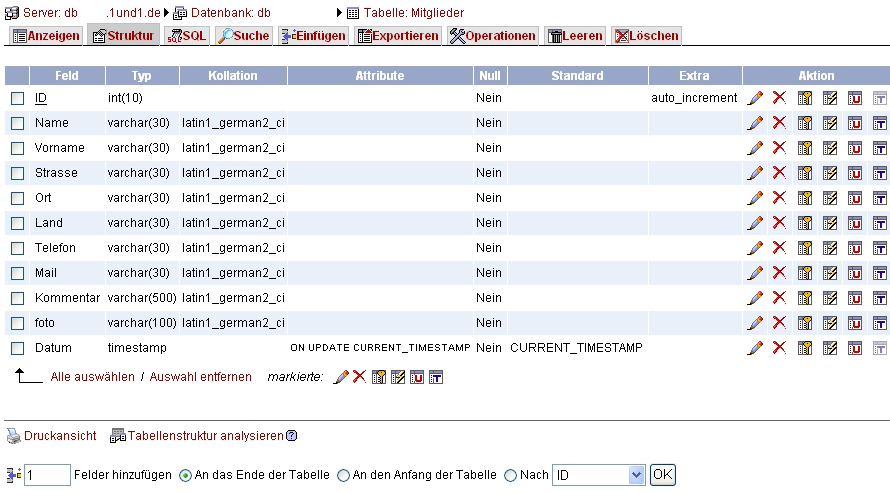Switch to the SQL tab
Screen dimensions: 890x493
(x=186, y=36)
